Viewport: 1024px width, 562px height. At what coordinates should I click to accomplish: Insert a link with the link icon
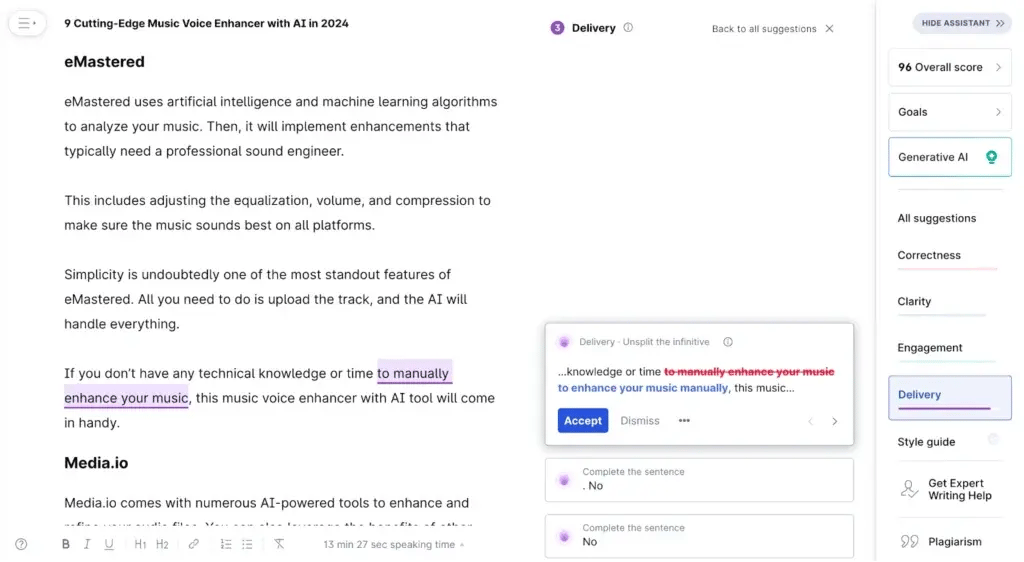point(194,545)
